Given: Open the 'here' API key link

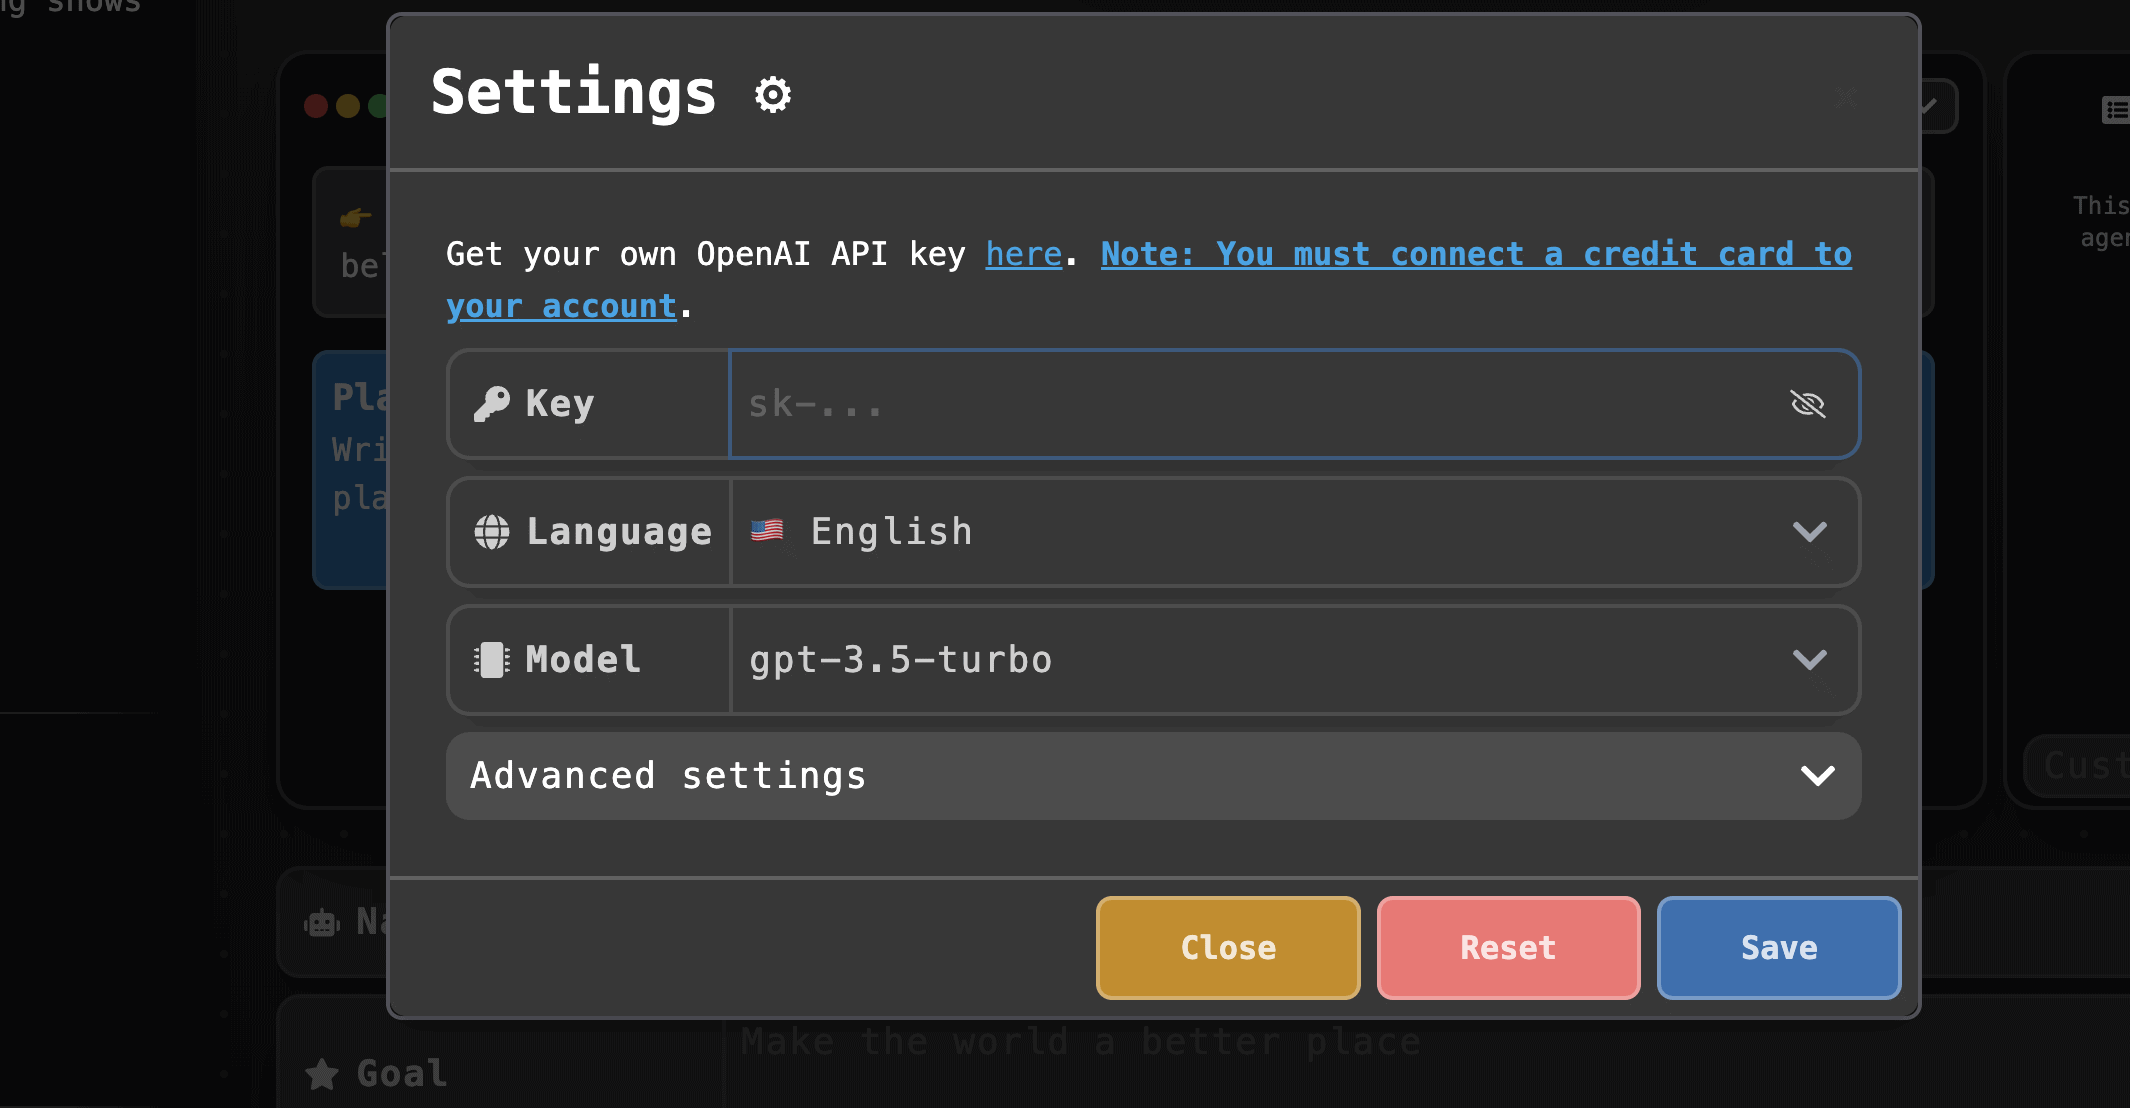Looking at the screenshot, I should point(1023,254).
